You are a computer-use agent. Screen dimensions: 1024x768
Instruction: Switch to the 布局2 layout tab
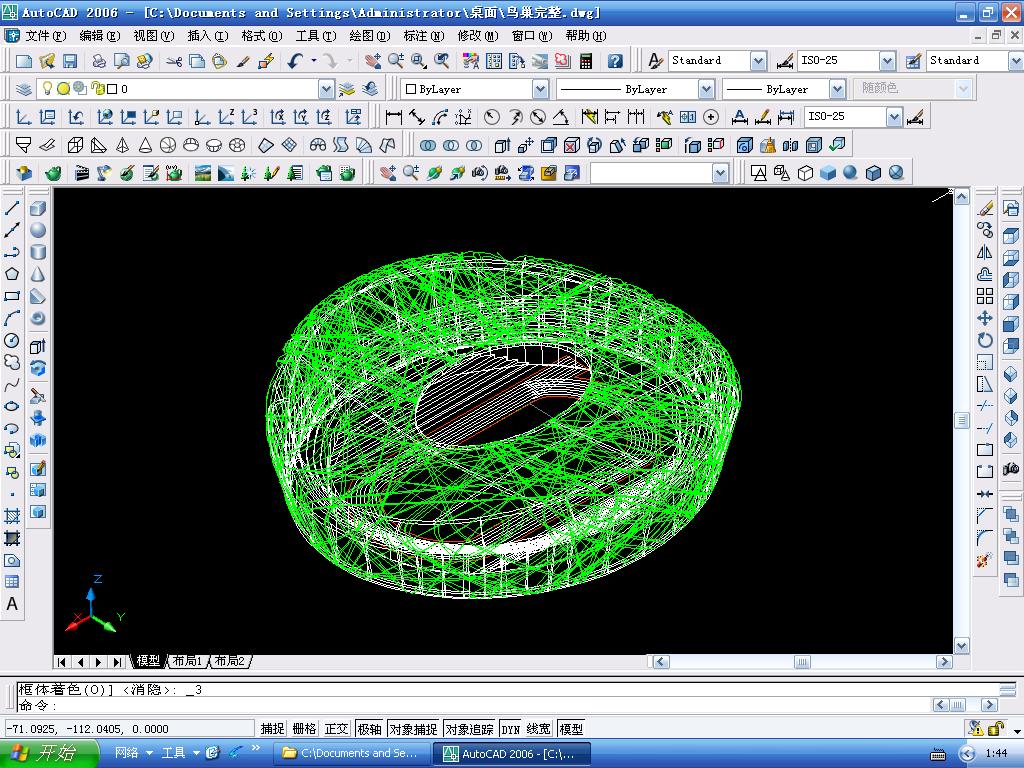click(x=229, y=661)
